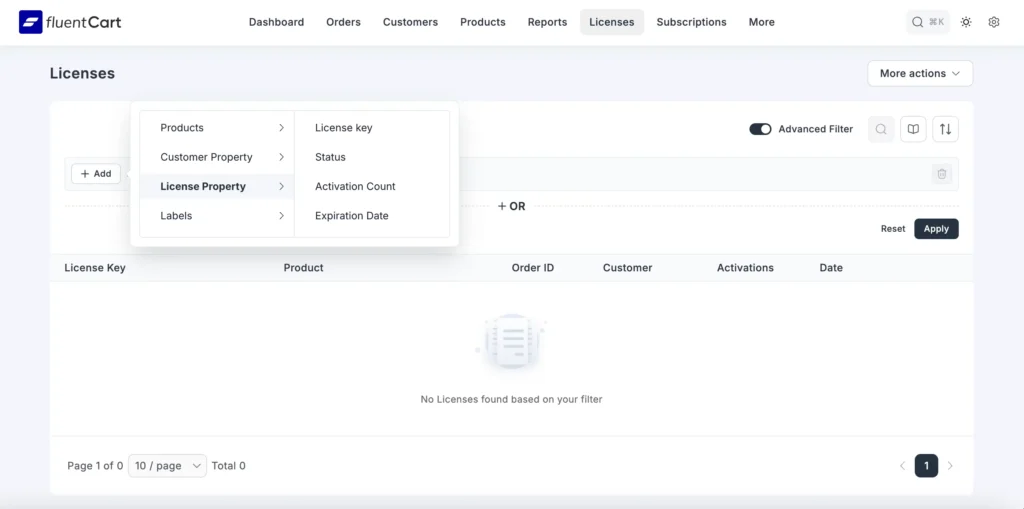Click page number 1 in pagination
1024x509 pixels.
[926, 466]
